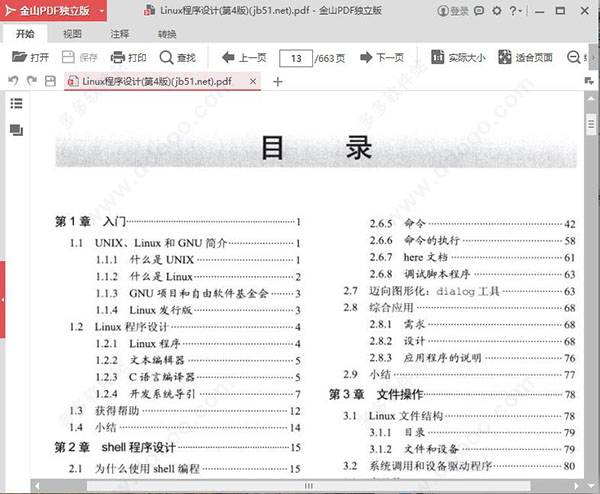
Task: Click the horizontal scrollbar thumb
Action: [x=308, y=486]
